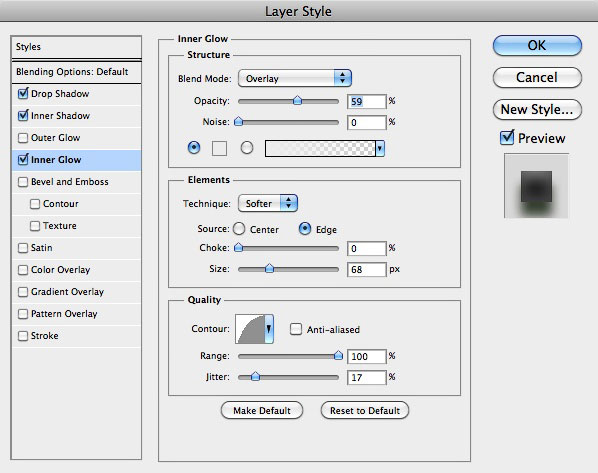Enable the Satin effect checkbox
The width and height of the screenshot is (598, 473).
click(x=23, y=248)
